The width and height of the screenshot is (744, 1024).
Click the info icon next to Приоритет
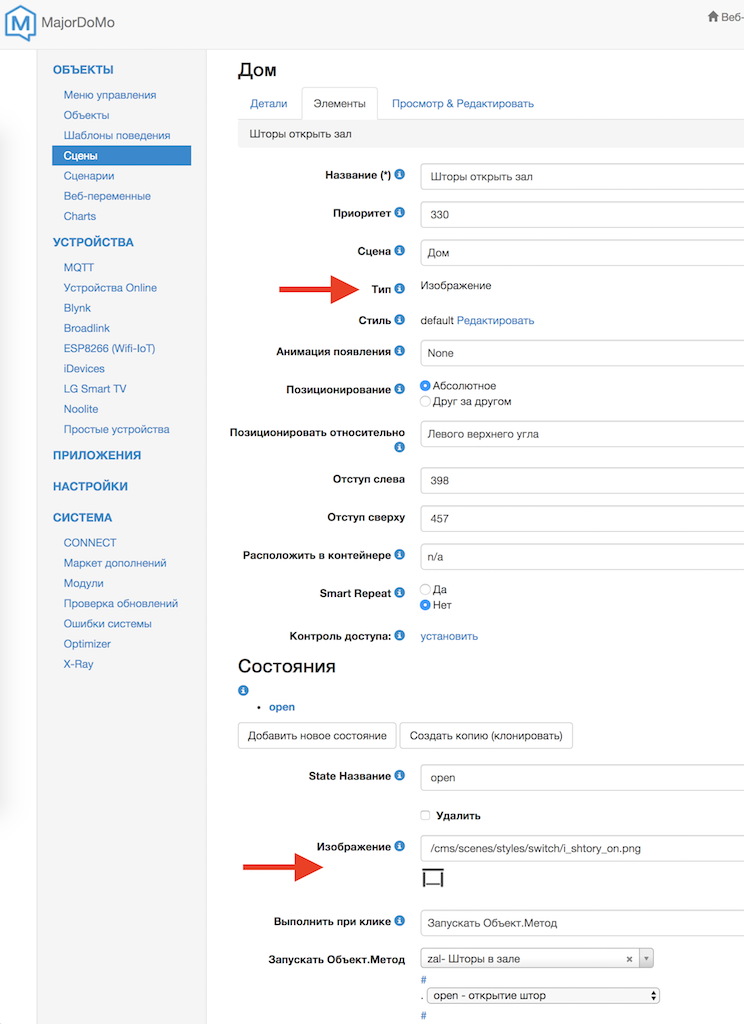pyautogui.click(x=400, y=213)
